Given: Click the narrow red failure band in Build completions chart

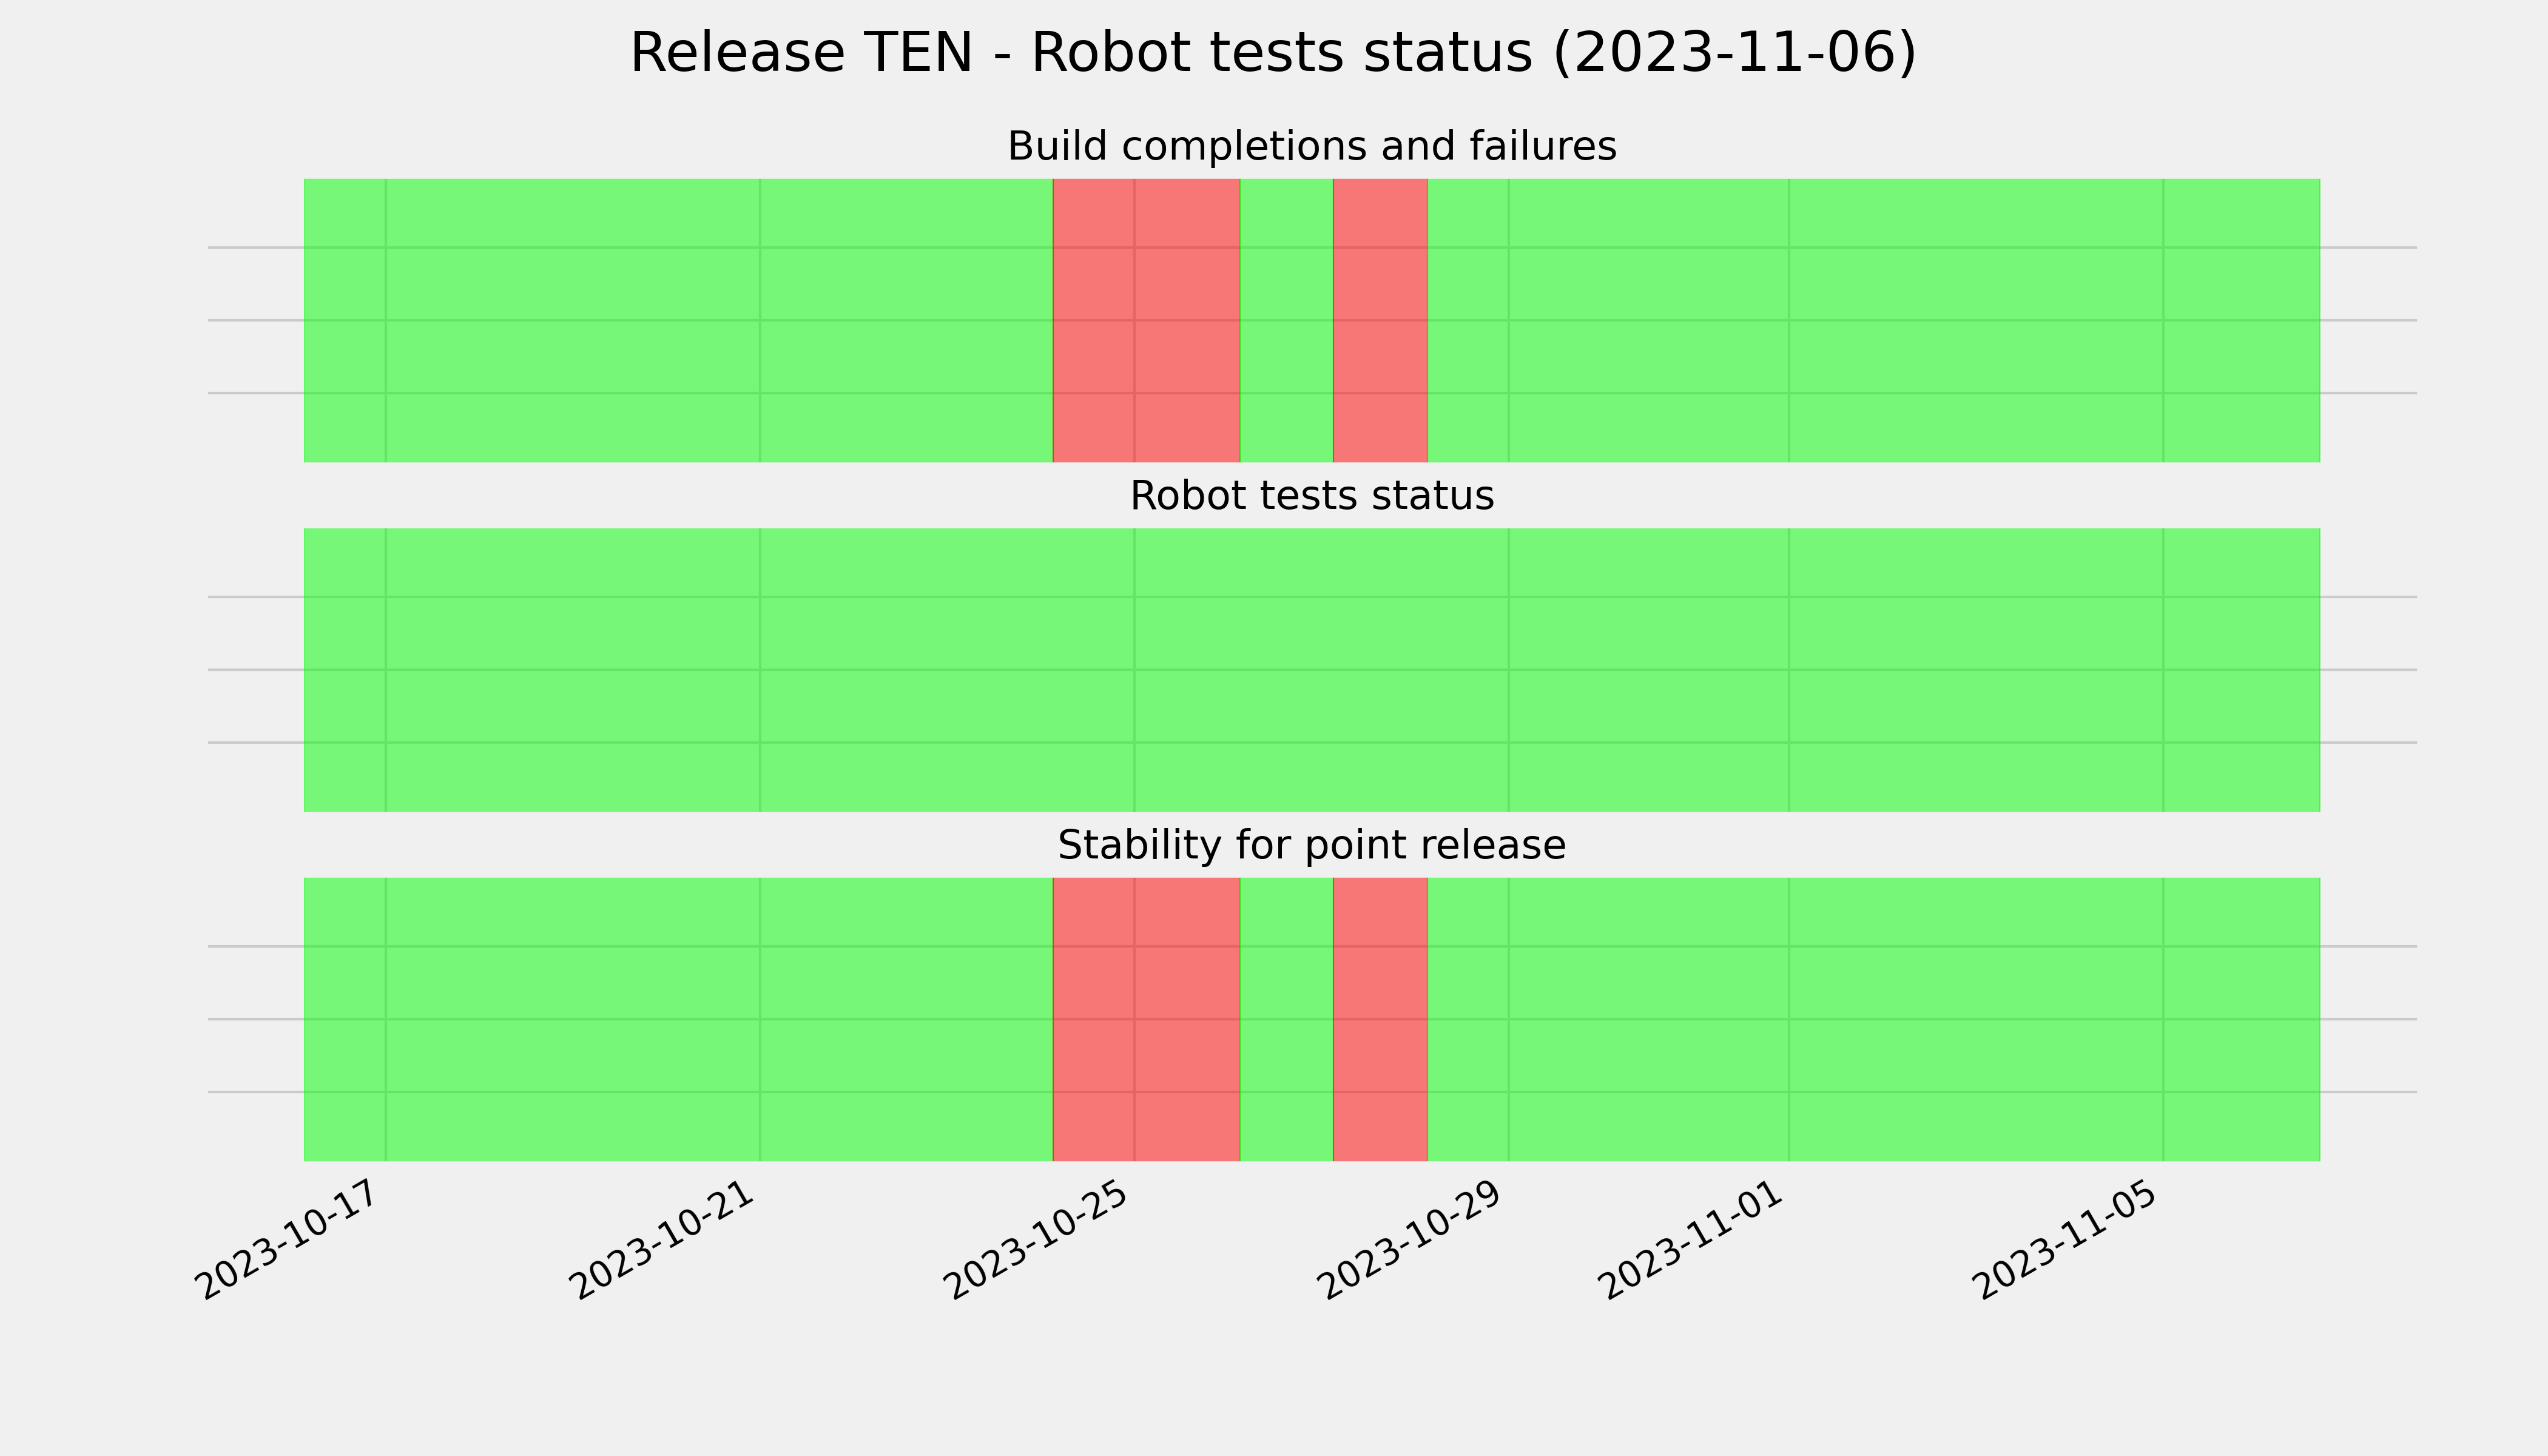Looking at the screenshot, I should click(x=1380, y=320).
